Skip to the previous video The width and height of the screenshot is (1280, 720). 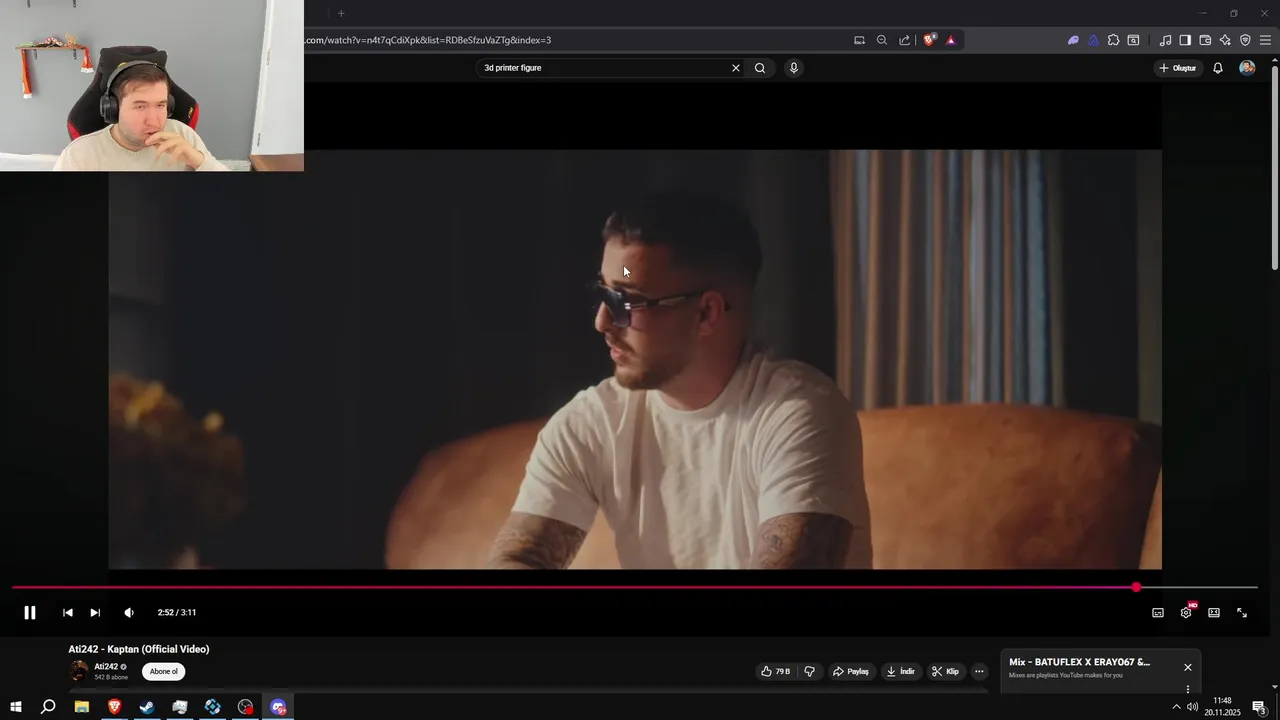tap(67, 613)
